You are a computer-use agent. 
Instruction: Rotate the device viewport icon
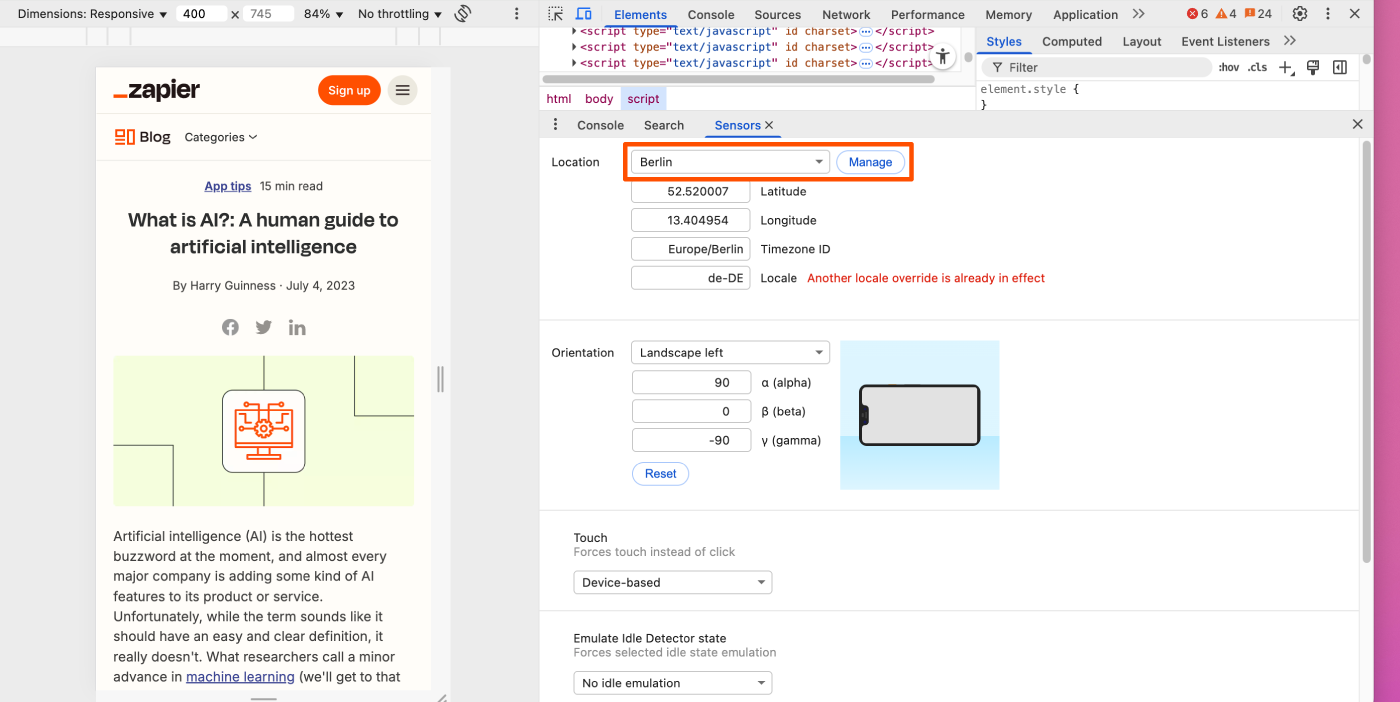pos(462,14)
